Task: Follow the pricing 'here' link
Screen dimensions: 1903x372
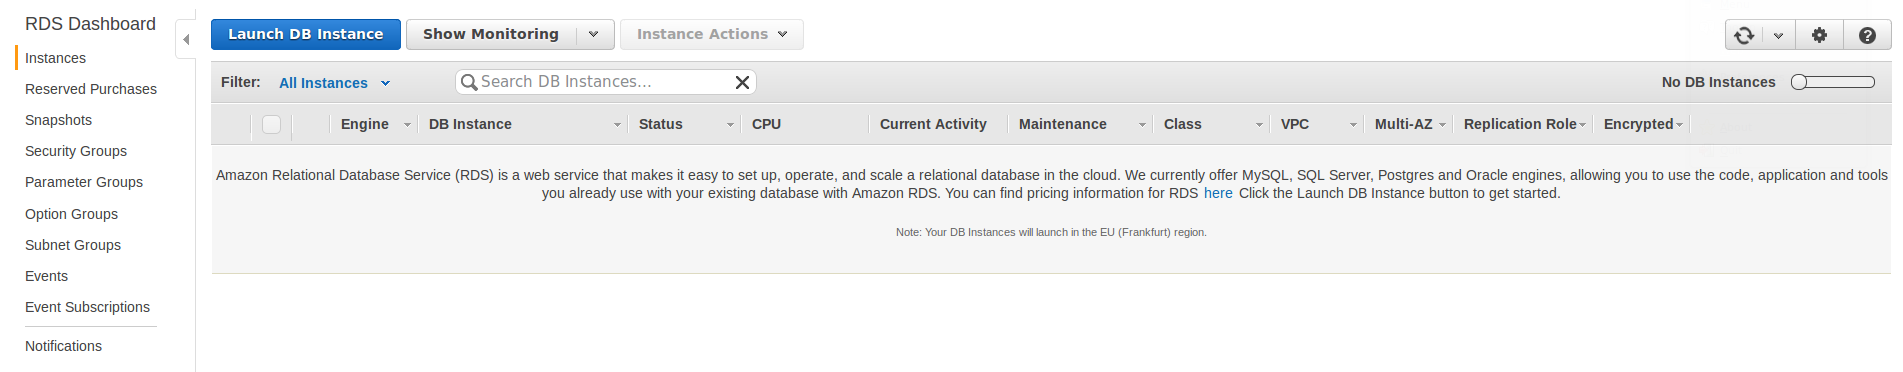Action: (x=1218, y=193)
